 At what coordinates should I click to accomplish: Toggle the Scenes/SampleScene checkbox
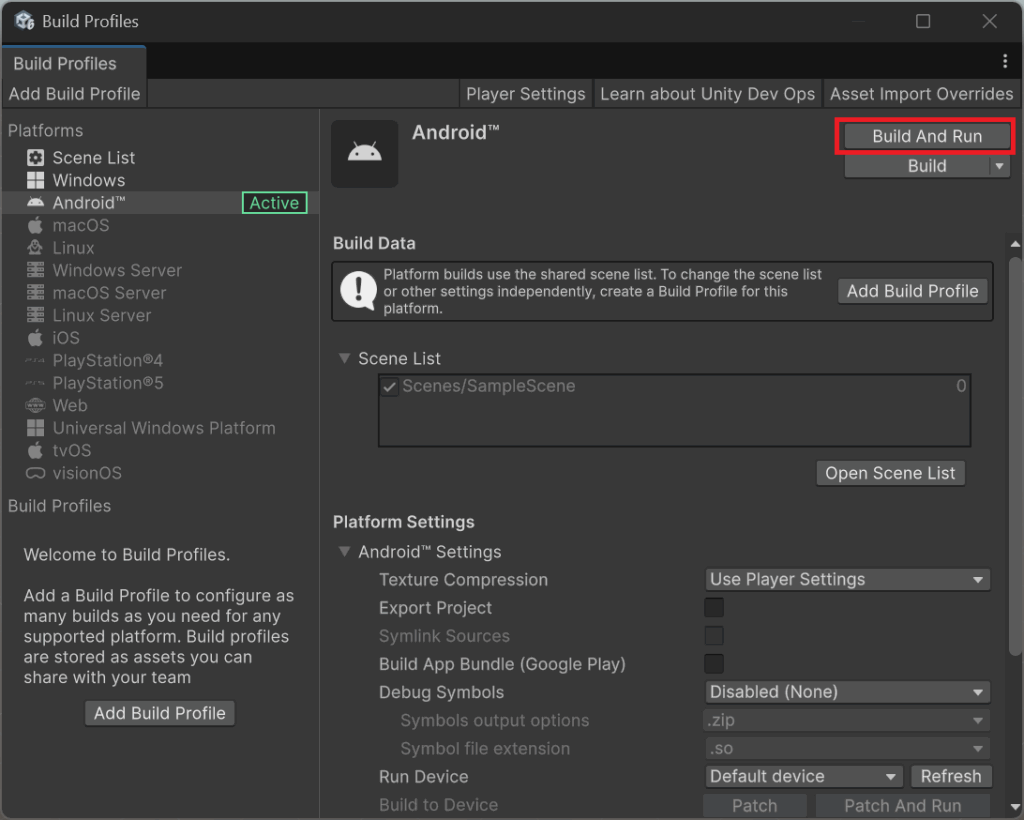click(x=389, y=386)
